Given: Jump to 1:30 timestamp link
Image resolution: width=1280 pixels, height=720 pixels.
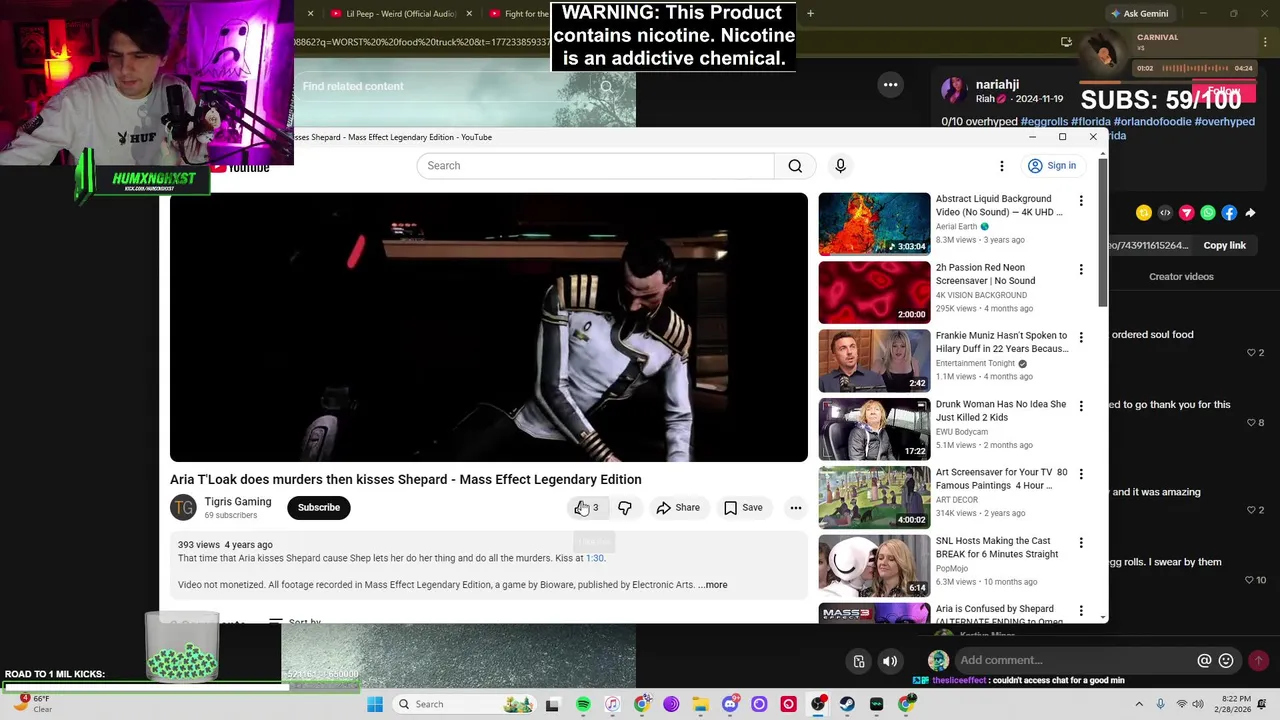Looking at the screenshot, I should (x=595, y=558).
